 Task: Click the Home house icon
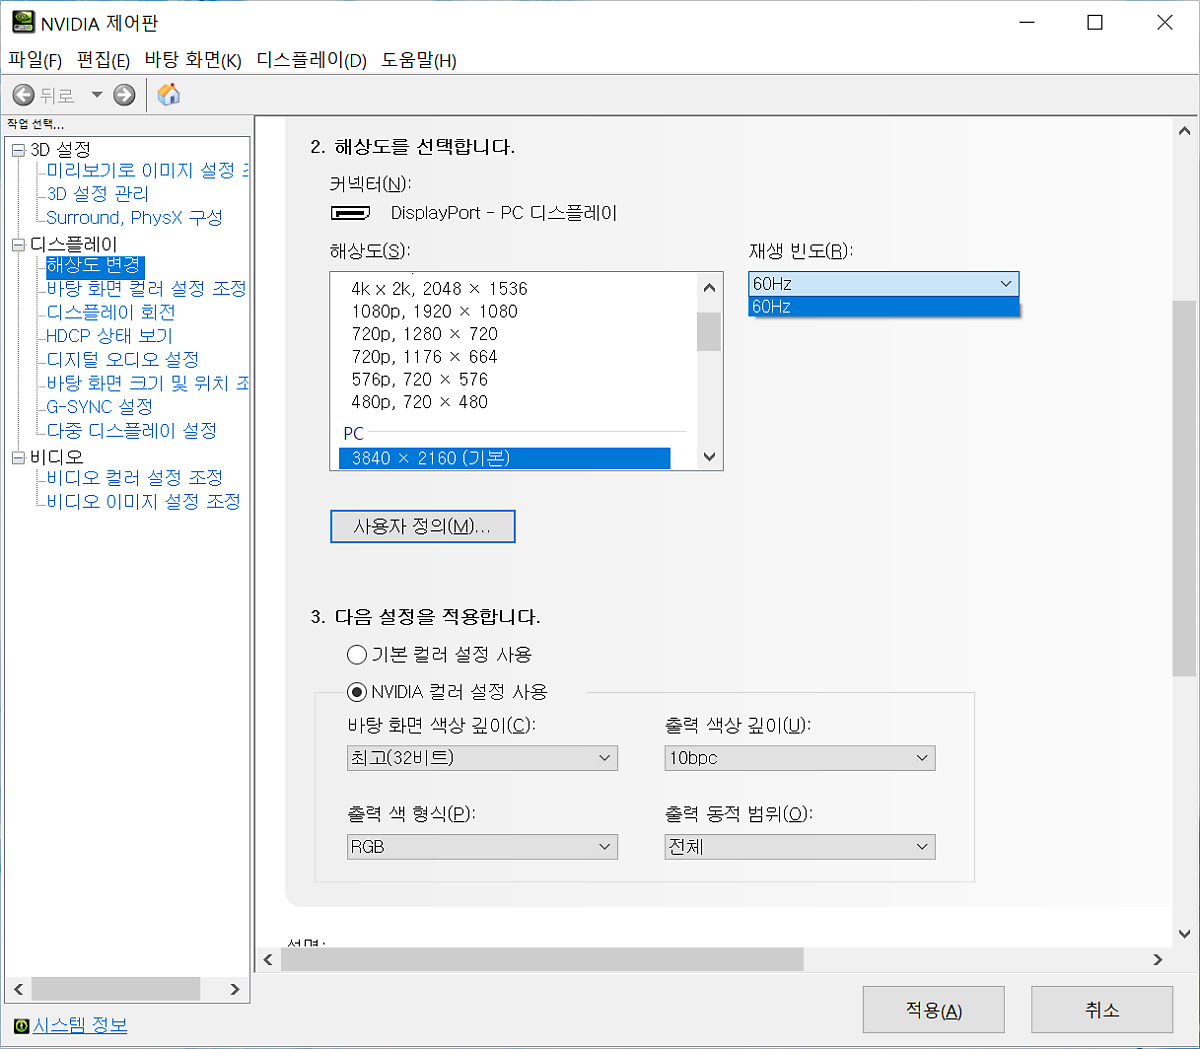click(169, 95)
